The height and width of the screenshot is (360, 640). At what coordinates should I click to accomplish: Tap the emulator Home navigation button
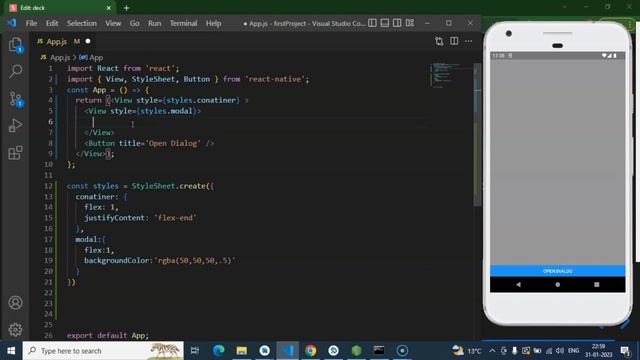click(x=558, y=284)
